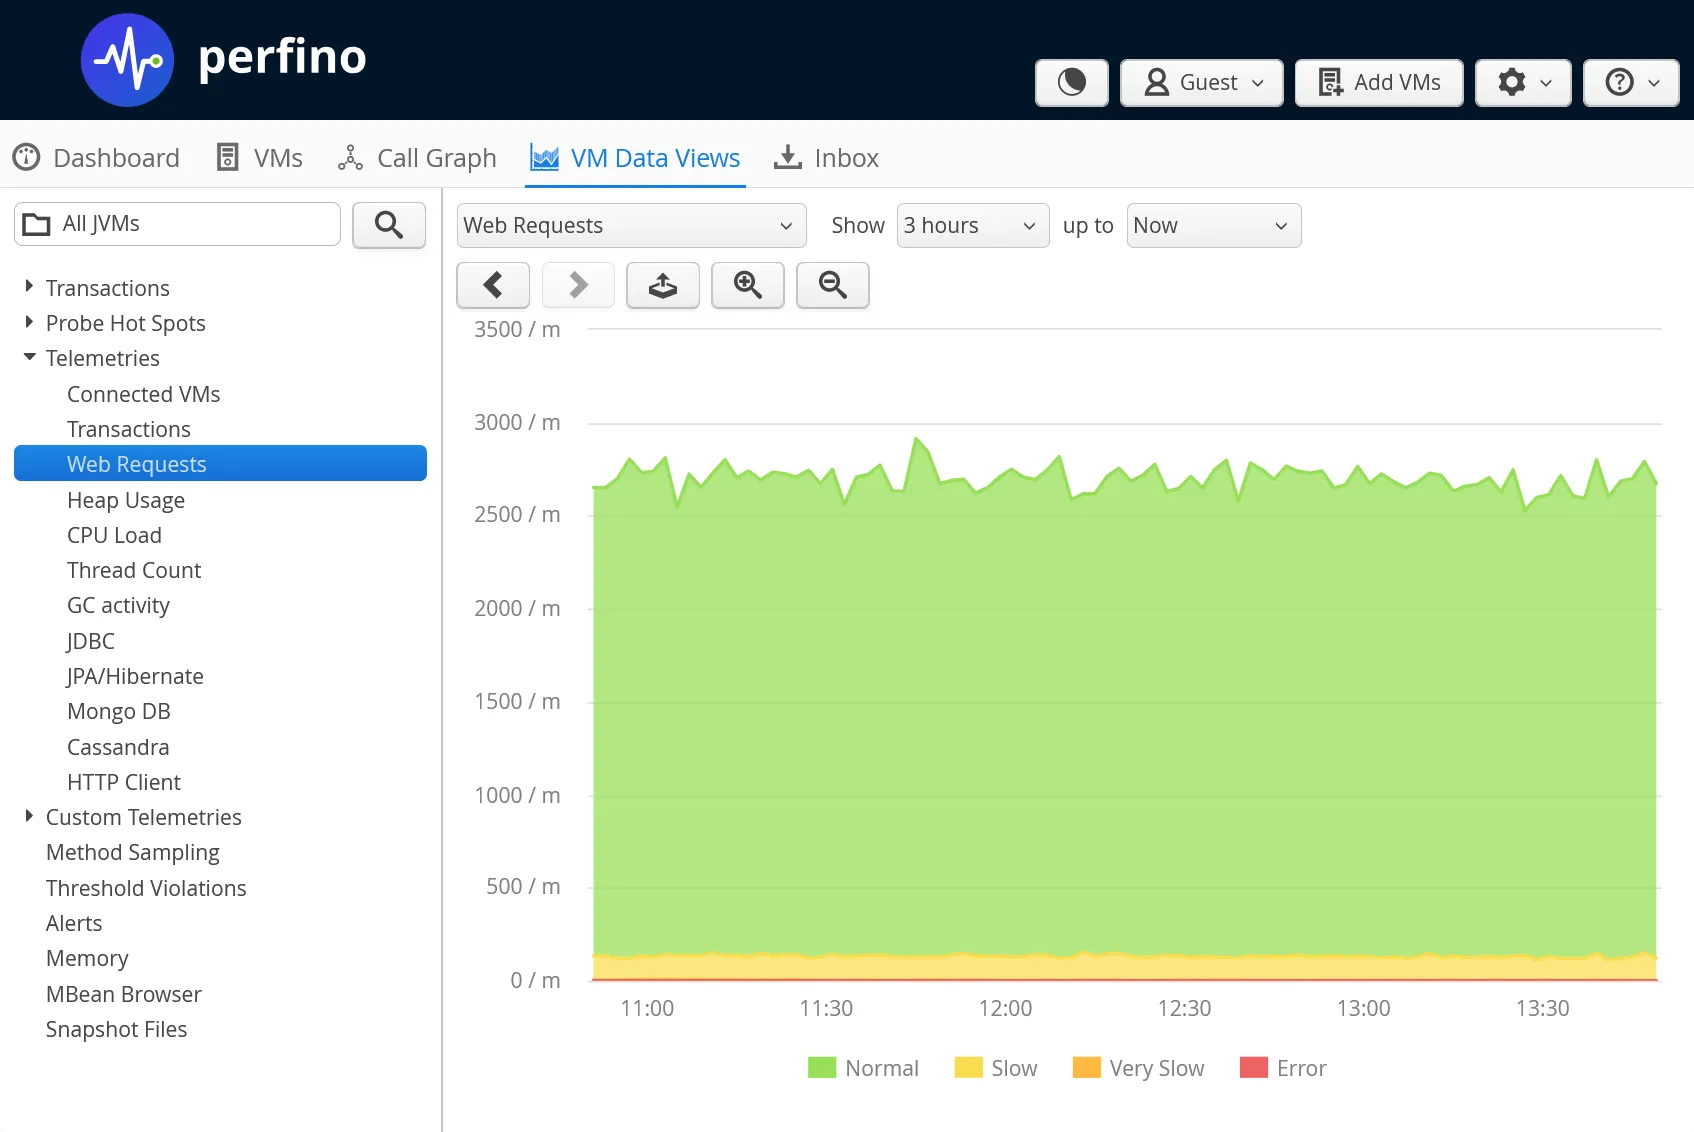Screen dimensions: 1694x1132
Task: Go back in time with left arrow
Action: click(493, 286)
